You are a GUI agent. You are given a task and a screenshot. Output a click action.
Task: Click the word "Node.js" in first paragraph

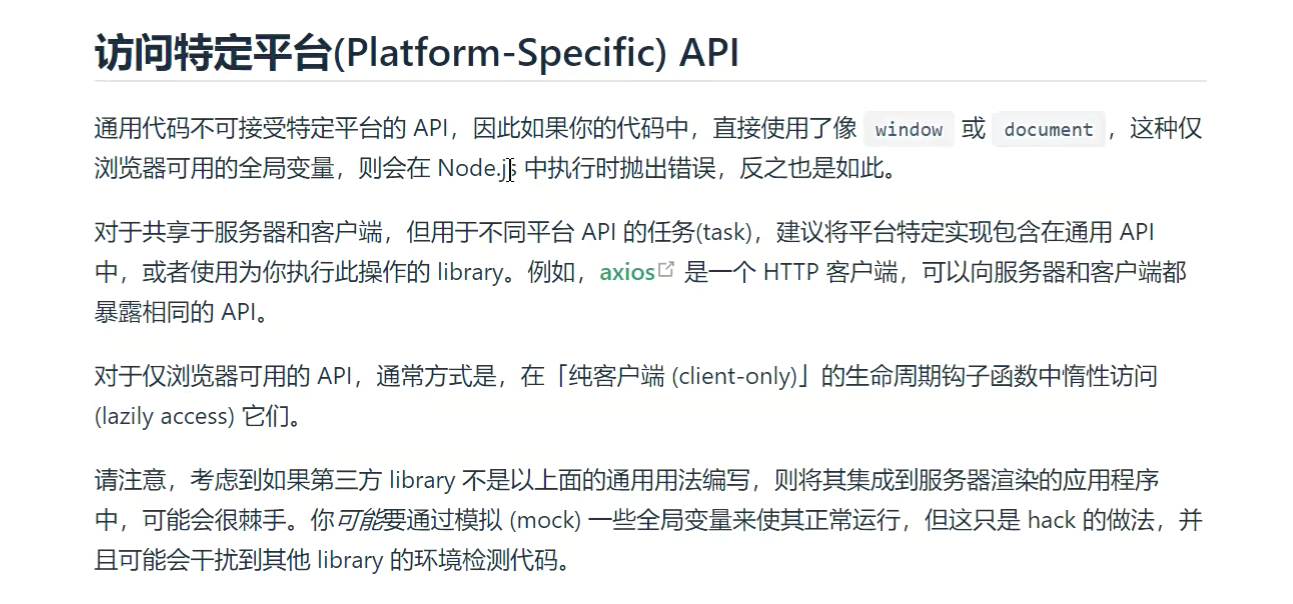[x=476, y=169]
